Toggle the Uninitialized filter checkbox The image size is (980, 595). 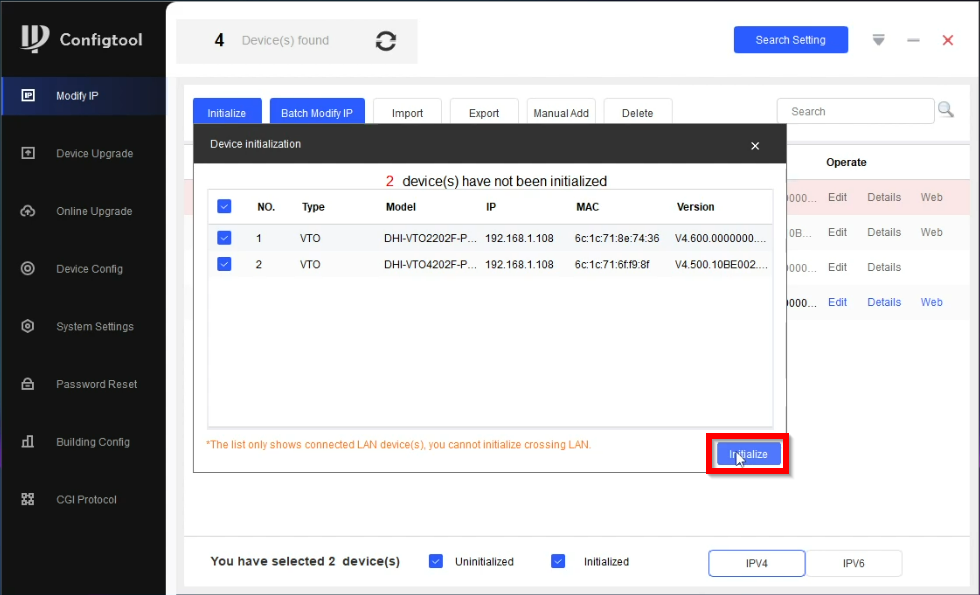(x=436, y=561)
